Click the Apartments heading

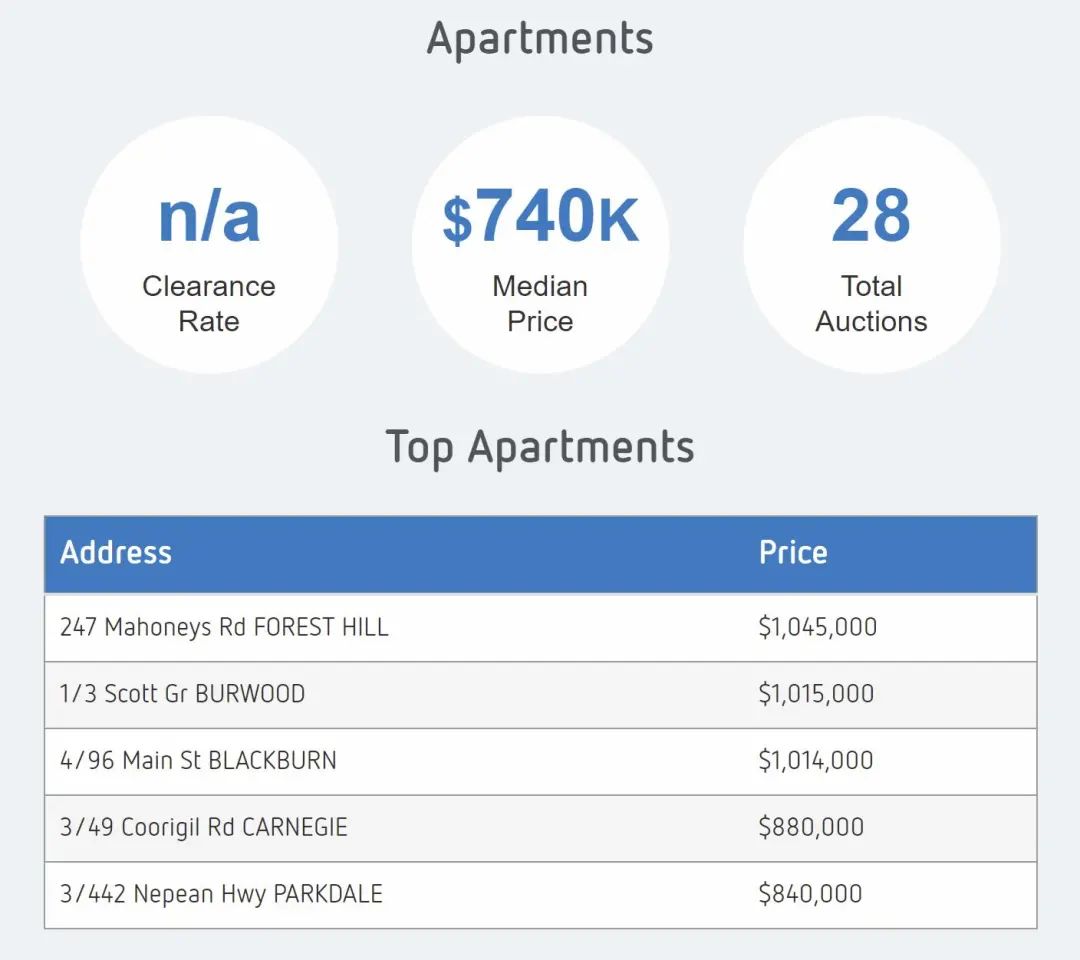coord(540,39)
